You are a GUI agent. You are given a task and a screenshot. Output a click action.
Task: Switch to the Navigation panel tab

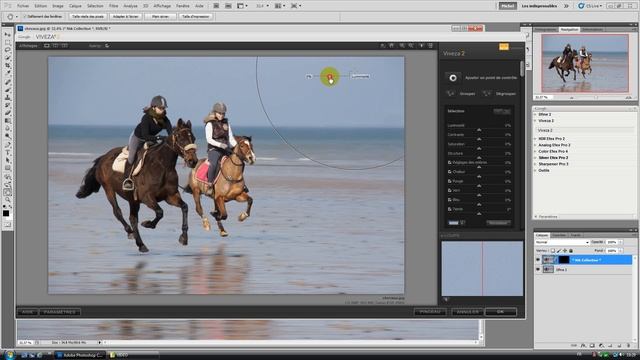point(569,29)
